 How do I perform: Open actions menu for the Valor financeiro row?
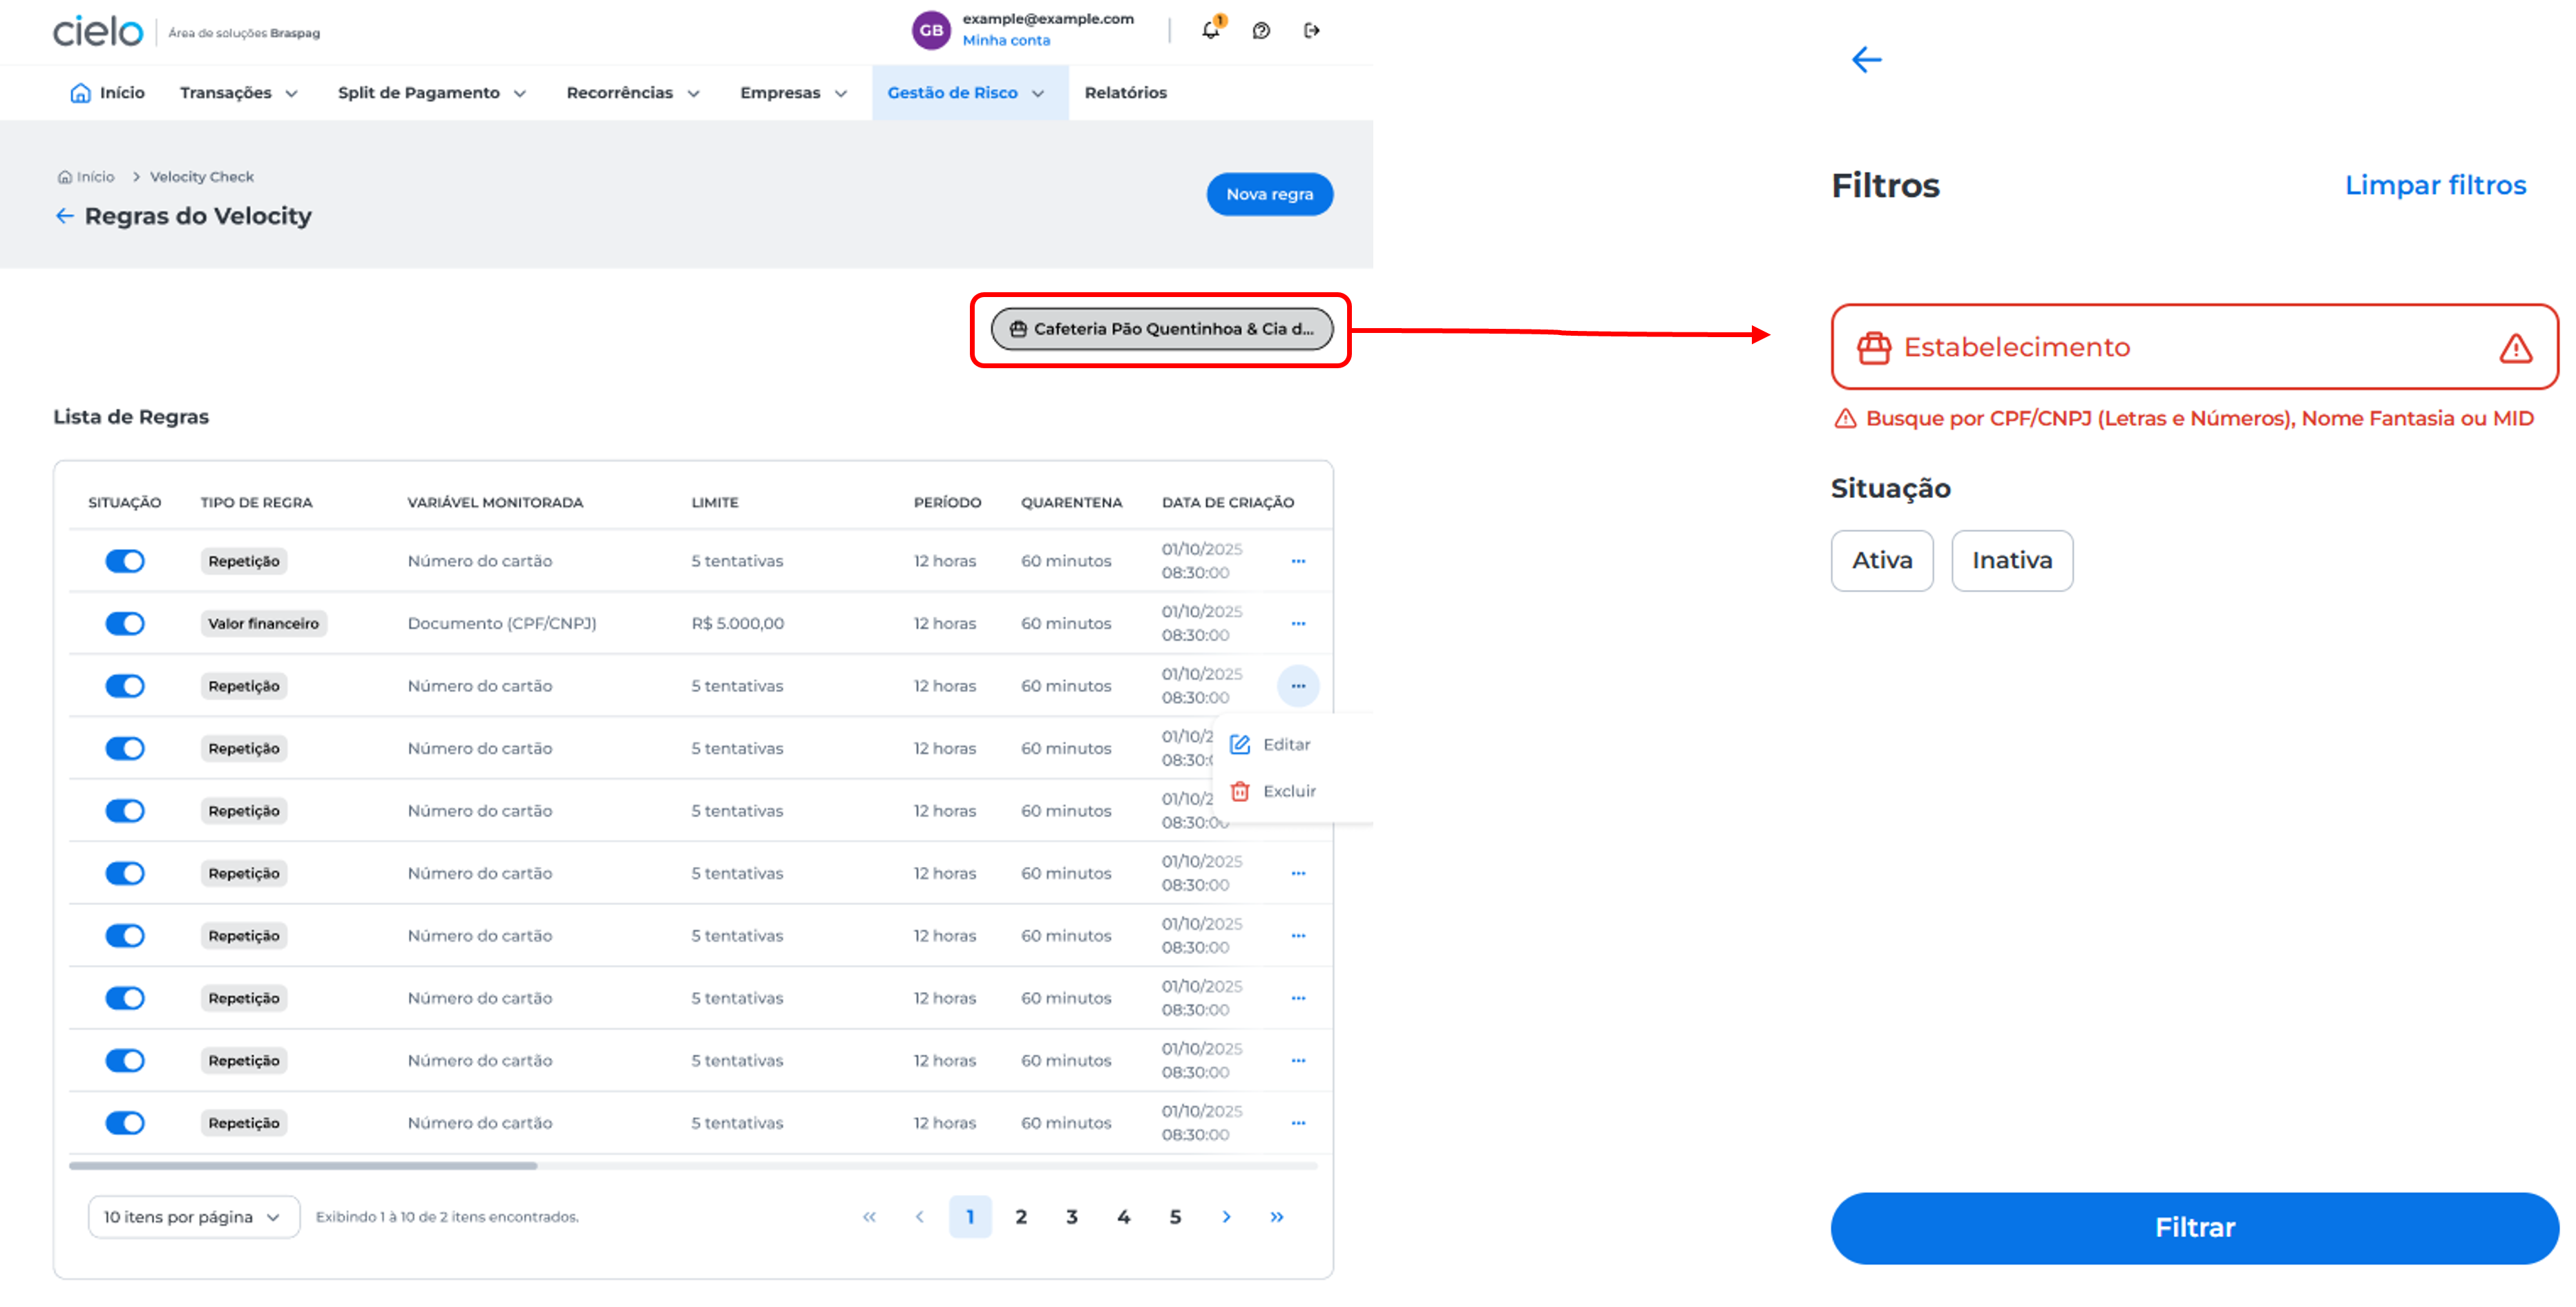[x=1298, y=624]
